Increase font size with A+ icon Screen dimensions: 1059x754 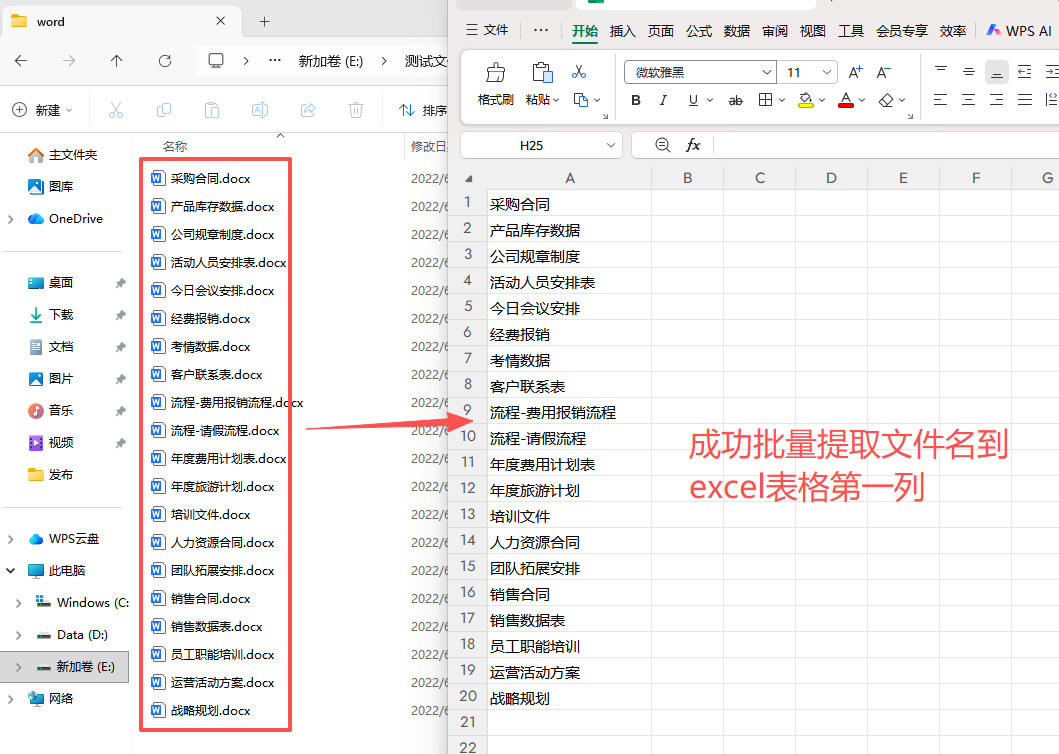[856, 72]
